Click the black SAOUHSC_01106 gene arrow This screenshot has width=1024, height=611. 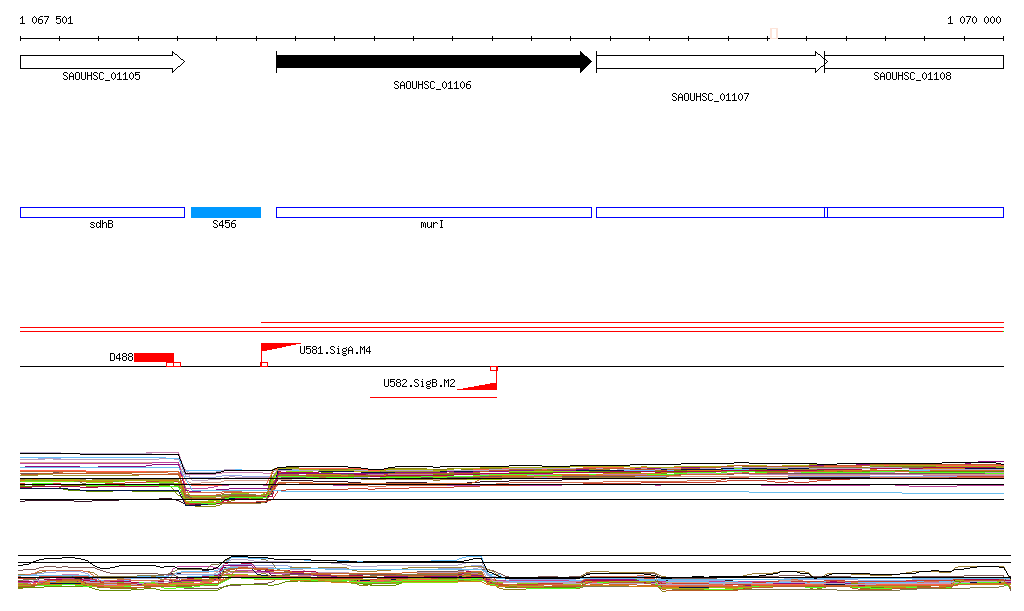coord(433,62)
